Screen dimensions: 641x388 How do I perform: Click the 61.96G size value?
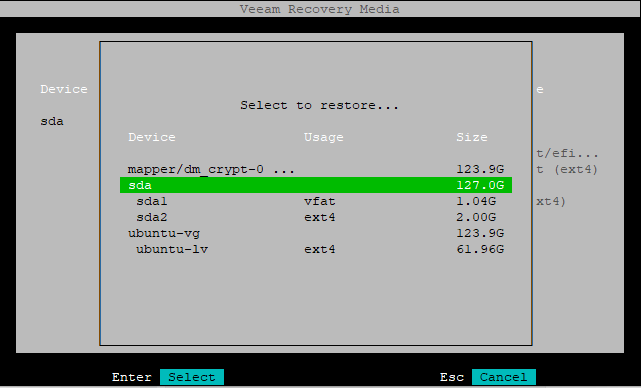point(480,249)
